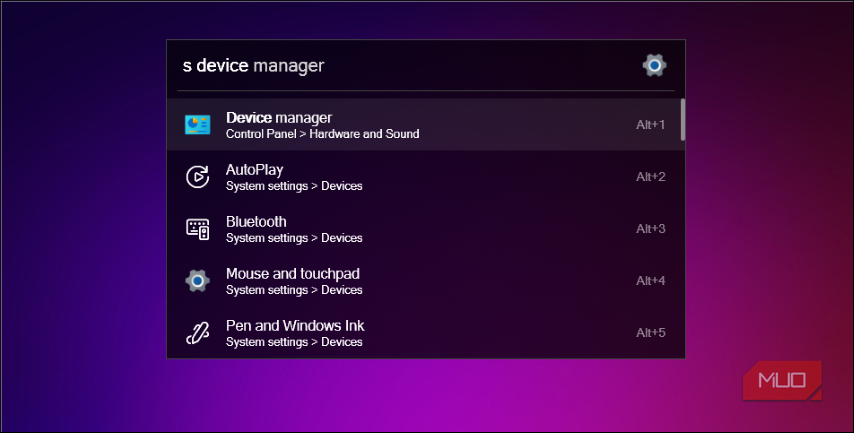Click the Device manager control panel icon
This screenshot has width=854, height=433.
pos(197,125)
